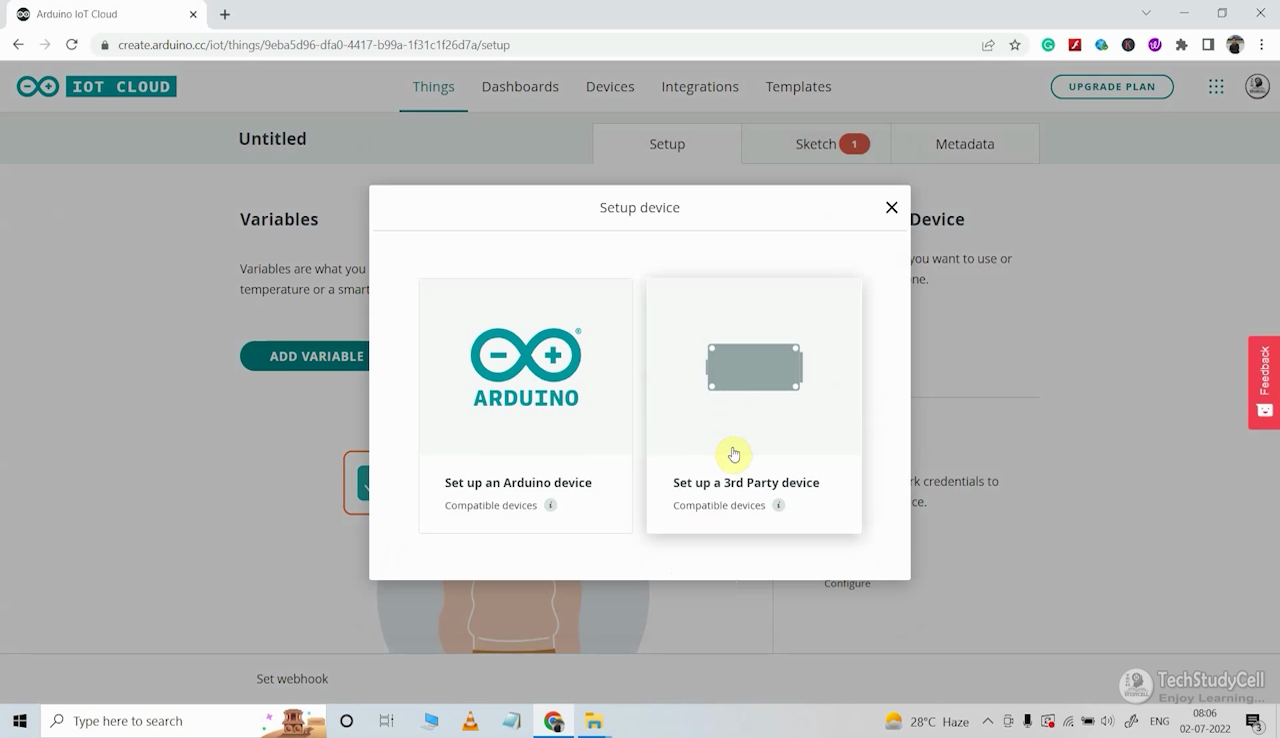Click the ADD VARIABLE button
The image size is (1280, 738).
pos(316,356)
